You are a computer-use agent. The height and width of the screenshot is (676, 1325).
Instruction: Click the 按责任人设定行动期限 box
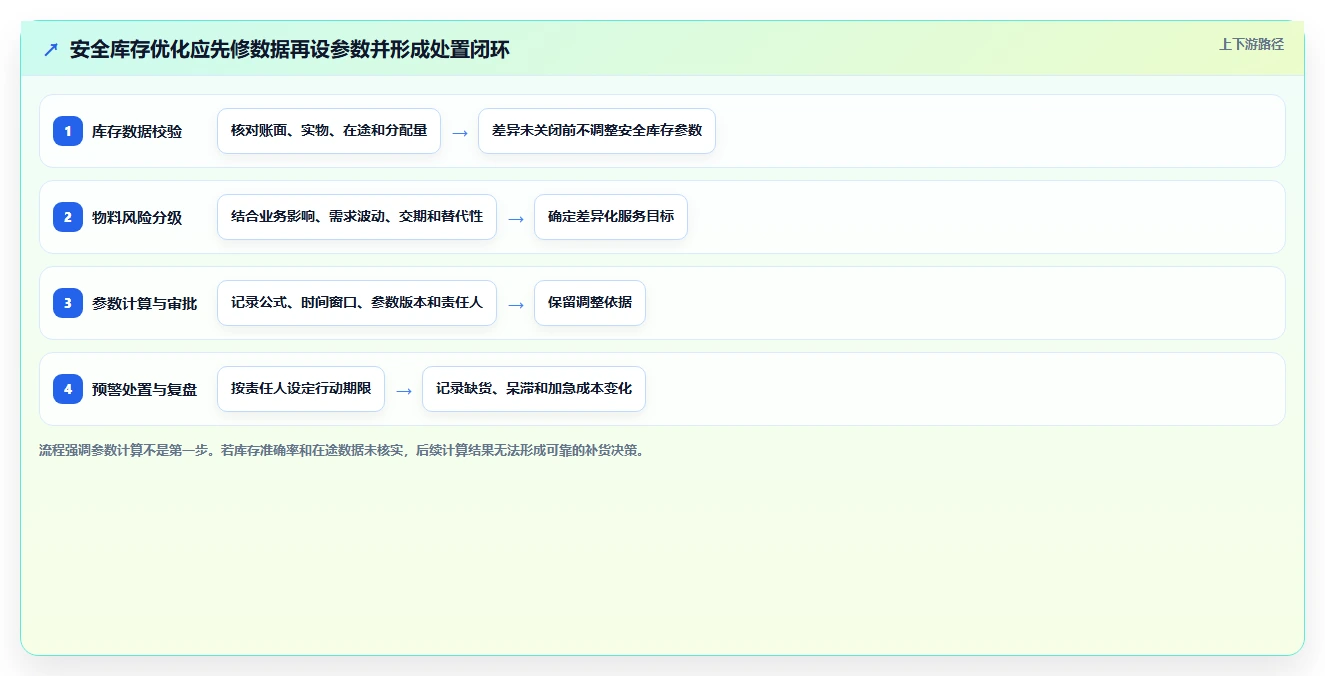301,389
